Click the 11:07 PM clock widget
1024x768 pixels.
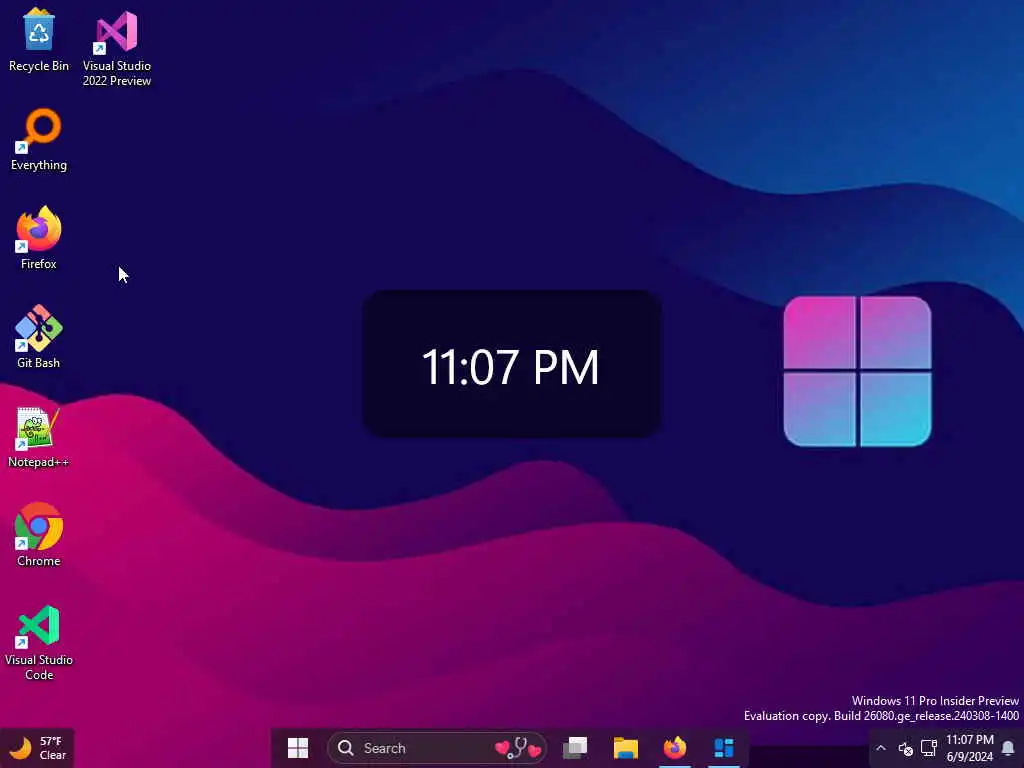pos(511,365)
